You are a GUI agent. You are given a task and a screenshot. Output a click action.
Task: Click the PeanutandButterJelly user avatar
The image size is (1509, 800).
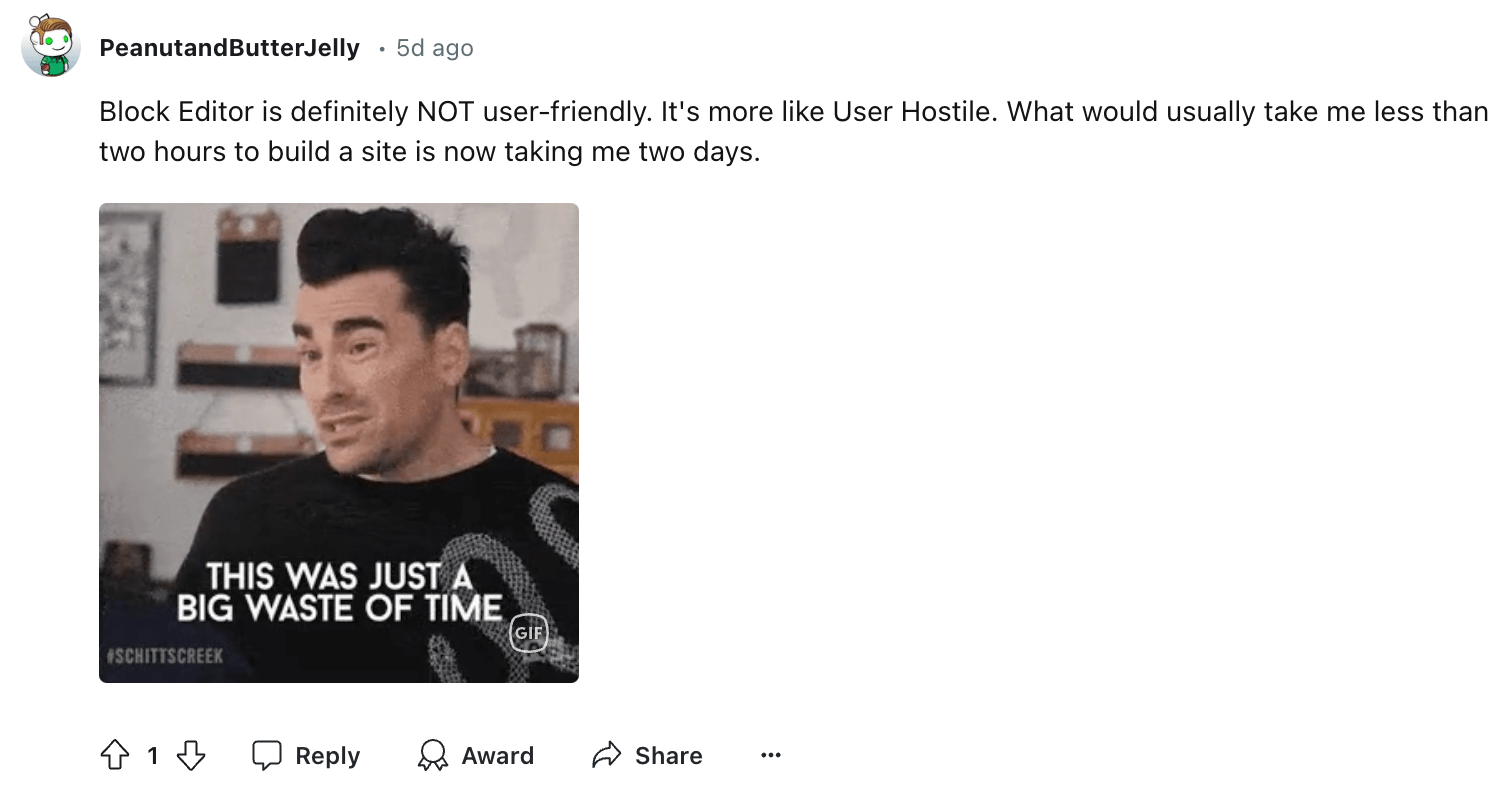click(x=51, y=47)
